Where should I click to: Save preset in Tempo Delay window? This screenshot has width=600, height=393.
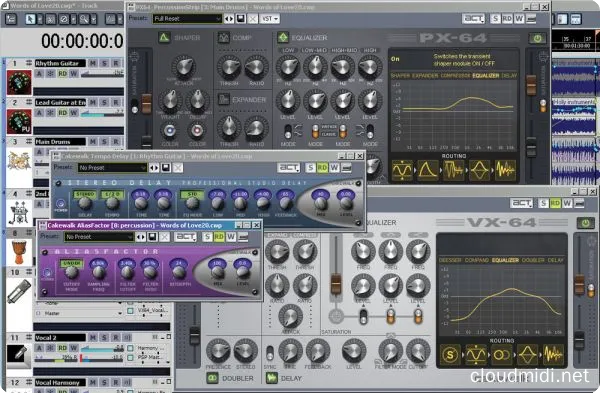tap(166, 168)
